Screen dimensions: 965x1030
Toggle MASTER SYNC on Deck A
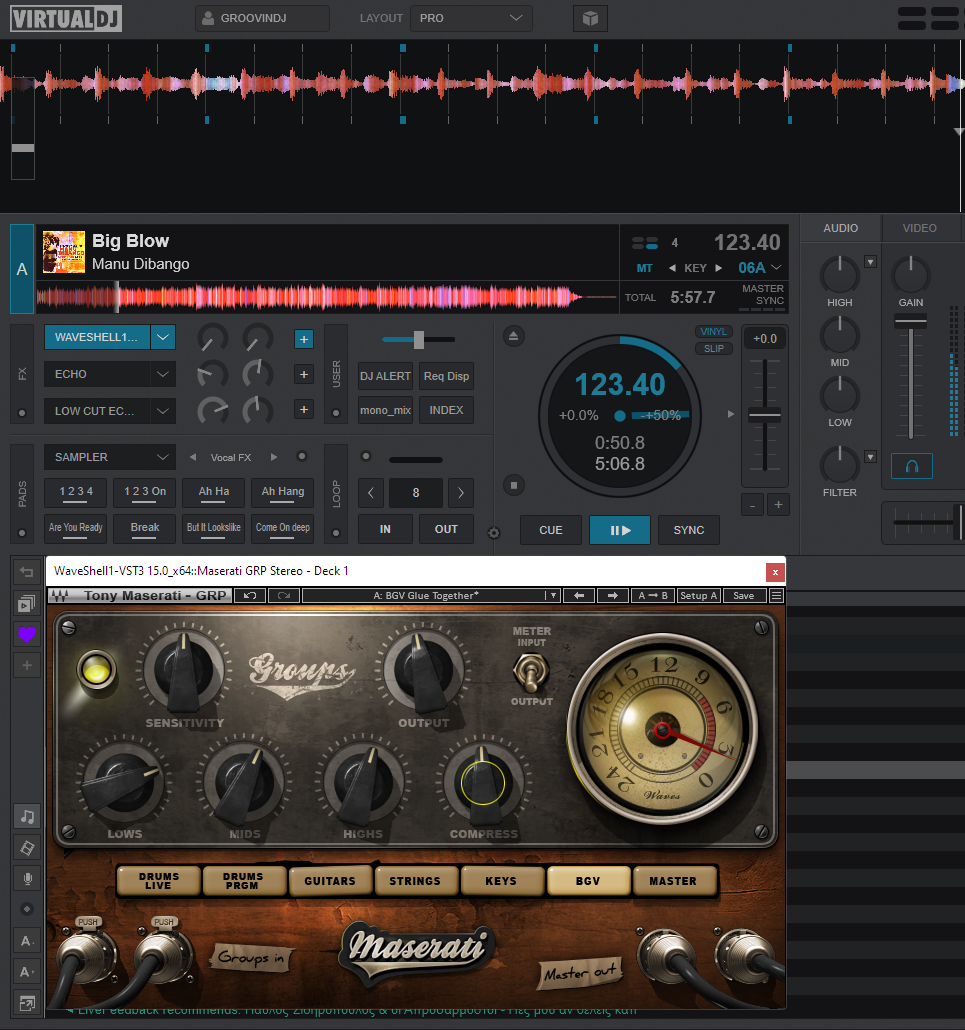763,295
